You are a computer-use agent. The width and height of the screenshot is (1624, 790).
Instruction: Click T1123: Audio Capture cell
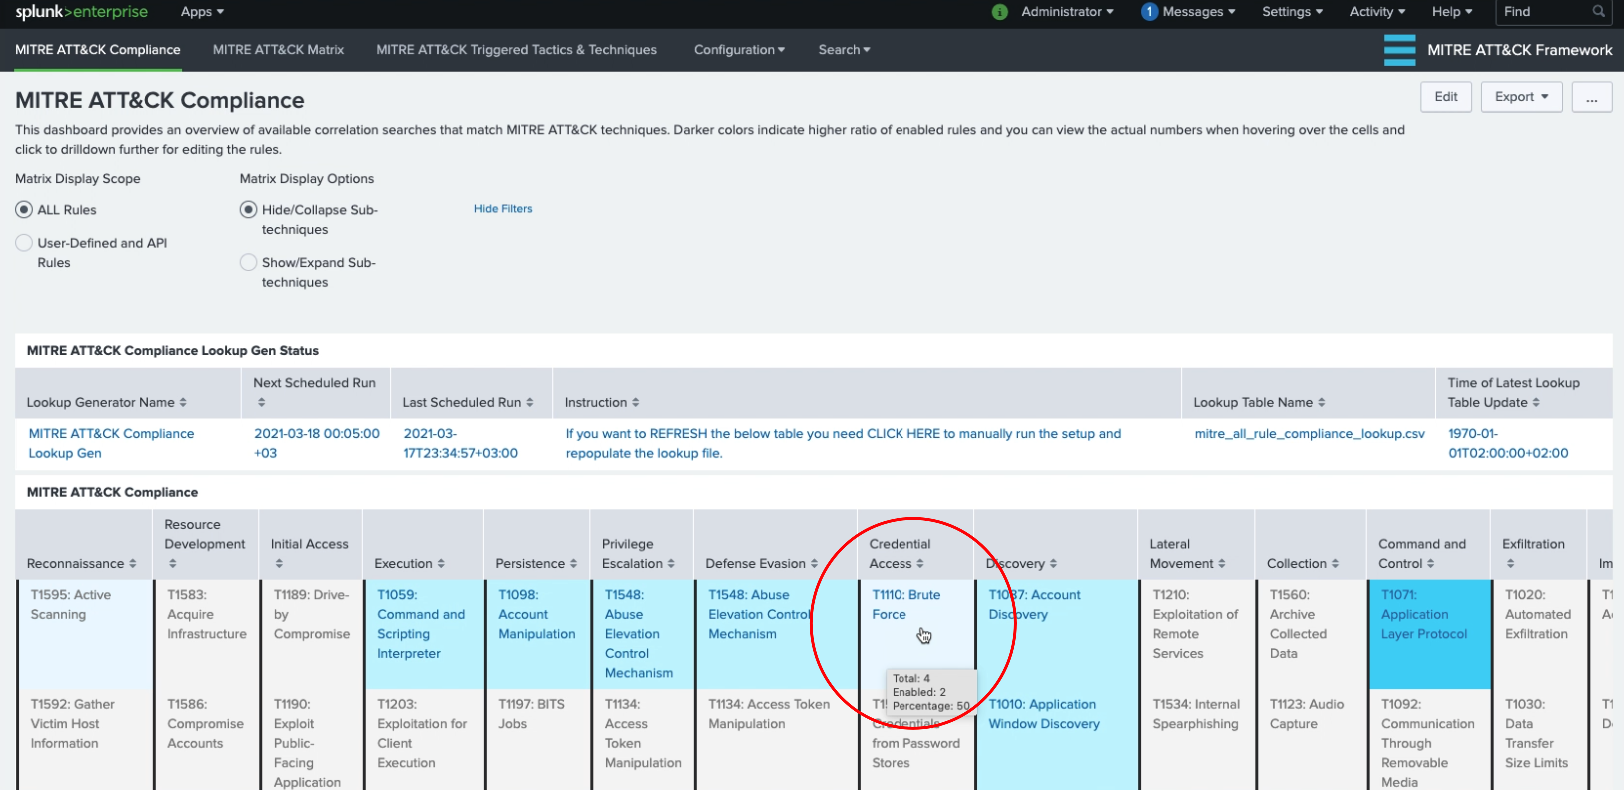[1310, 740]
